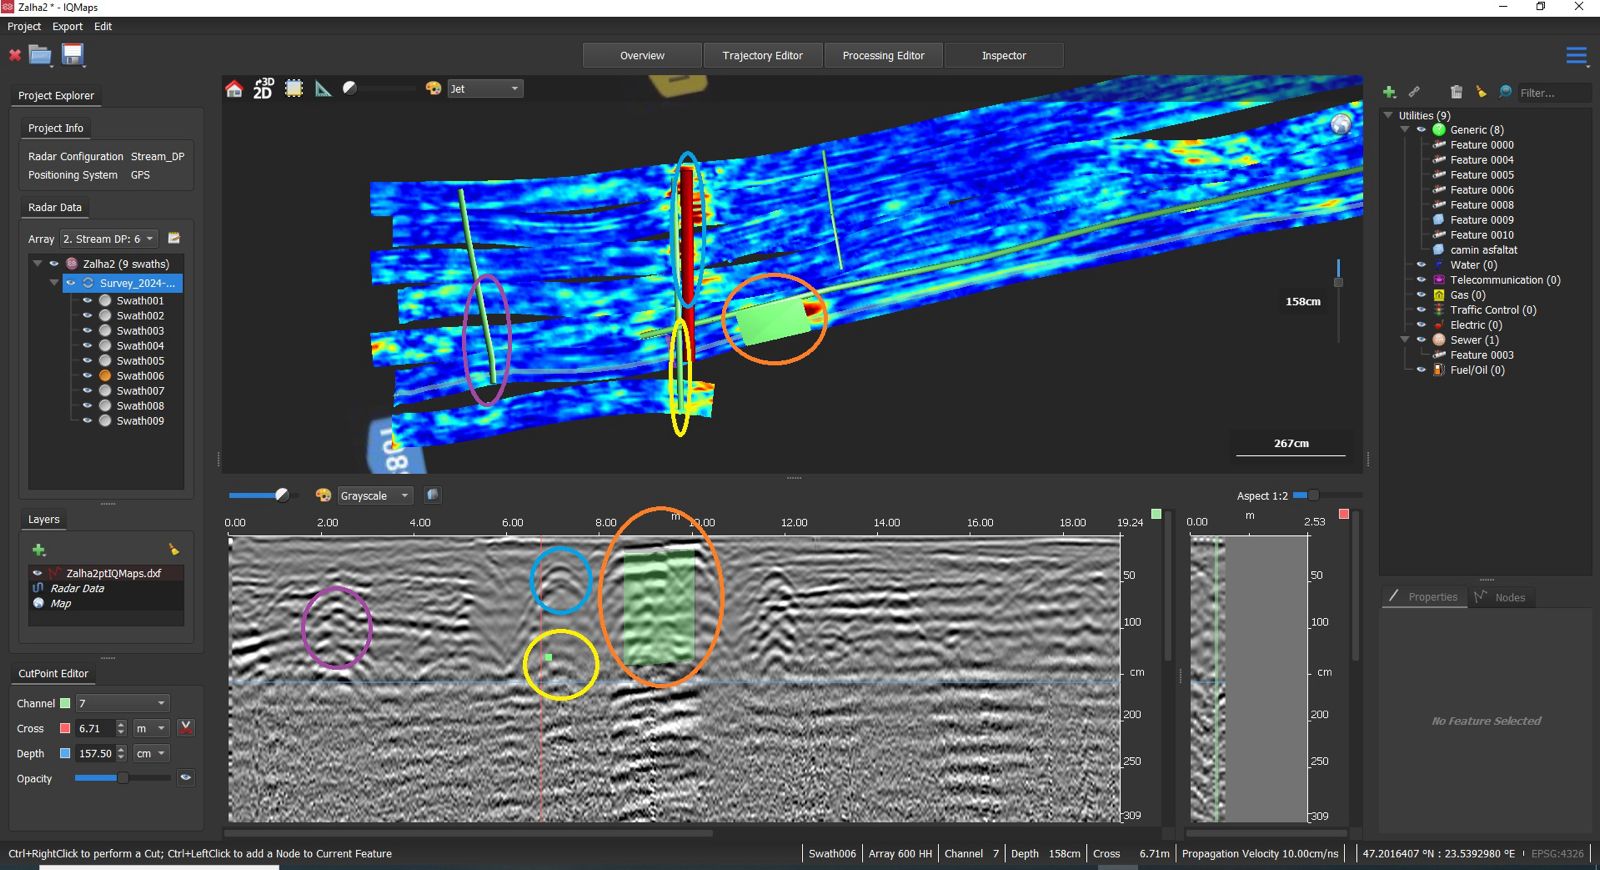
Task: Click the search magnifier beside Filter box
Action: click(1505, 92)
